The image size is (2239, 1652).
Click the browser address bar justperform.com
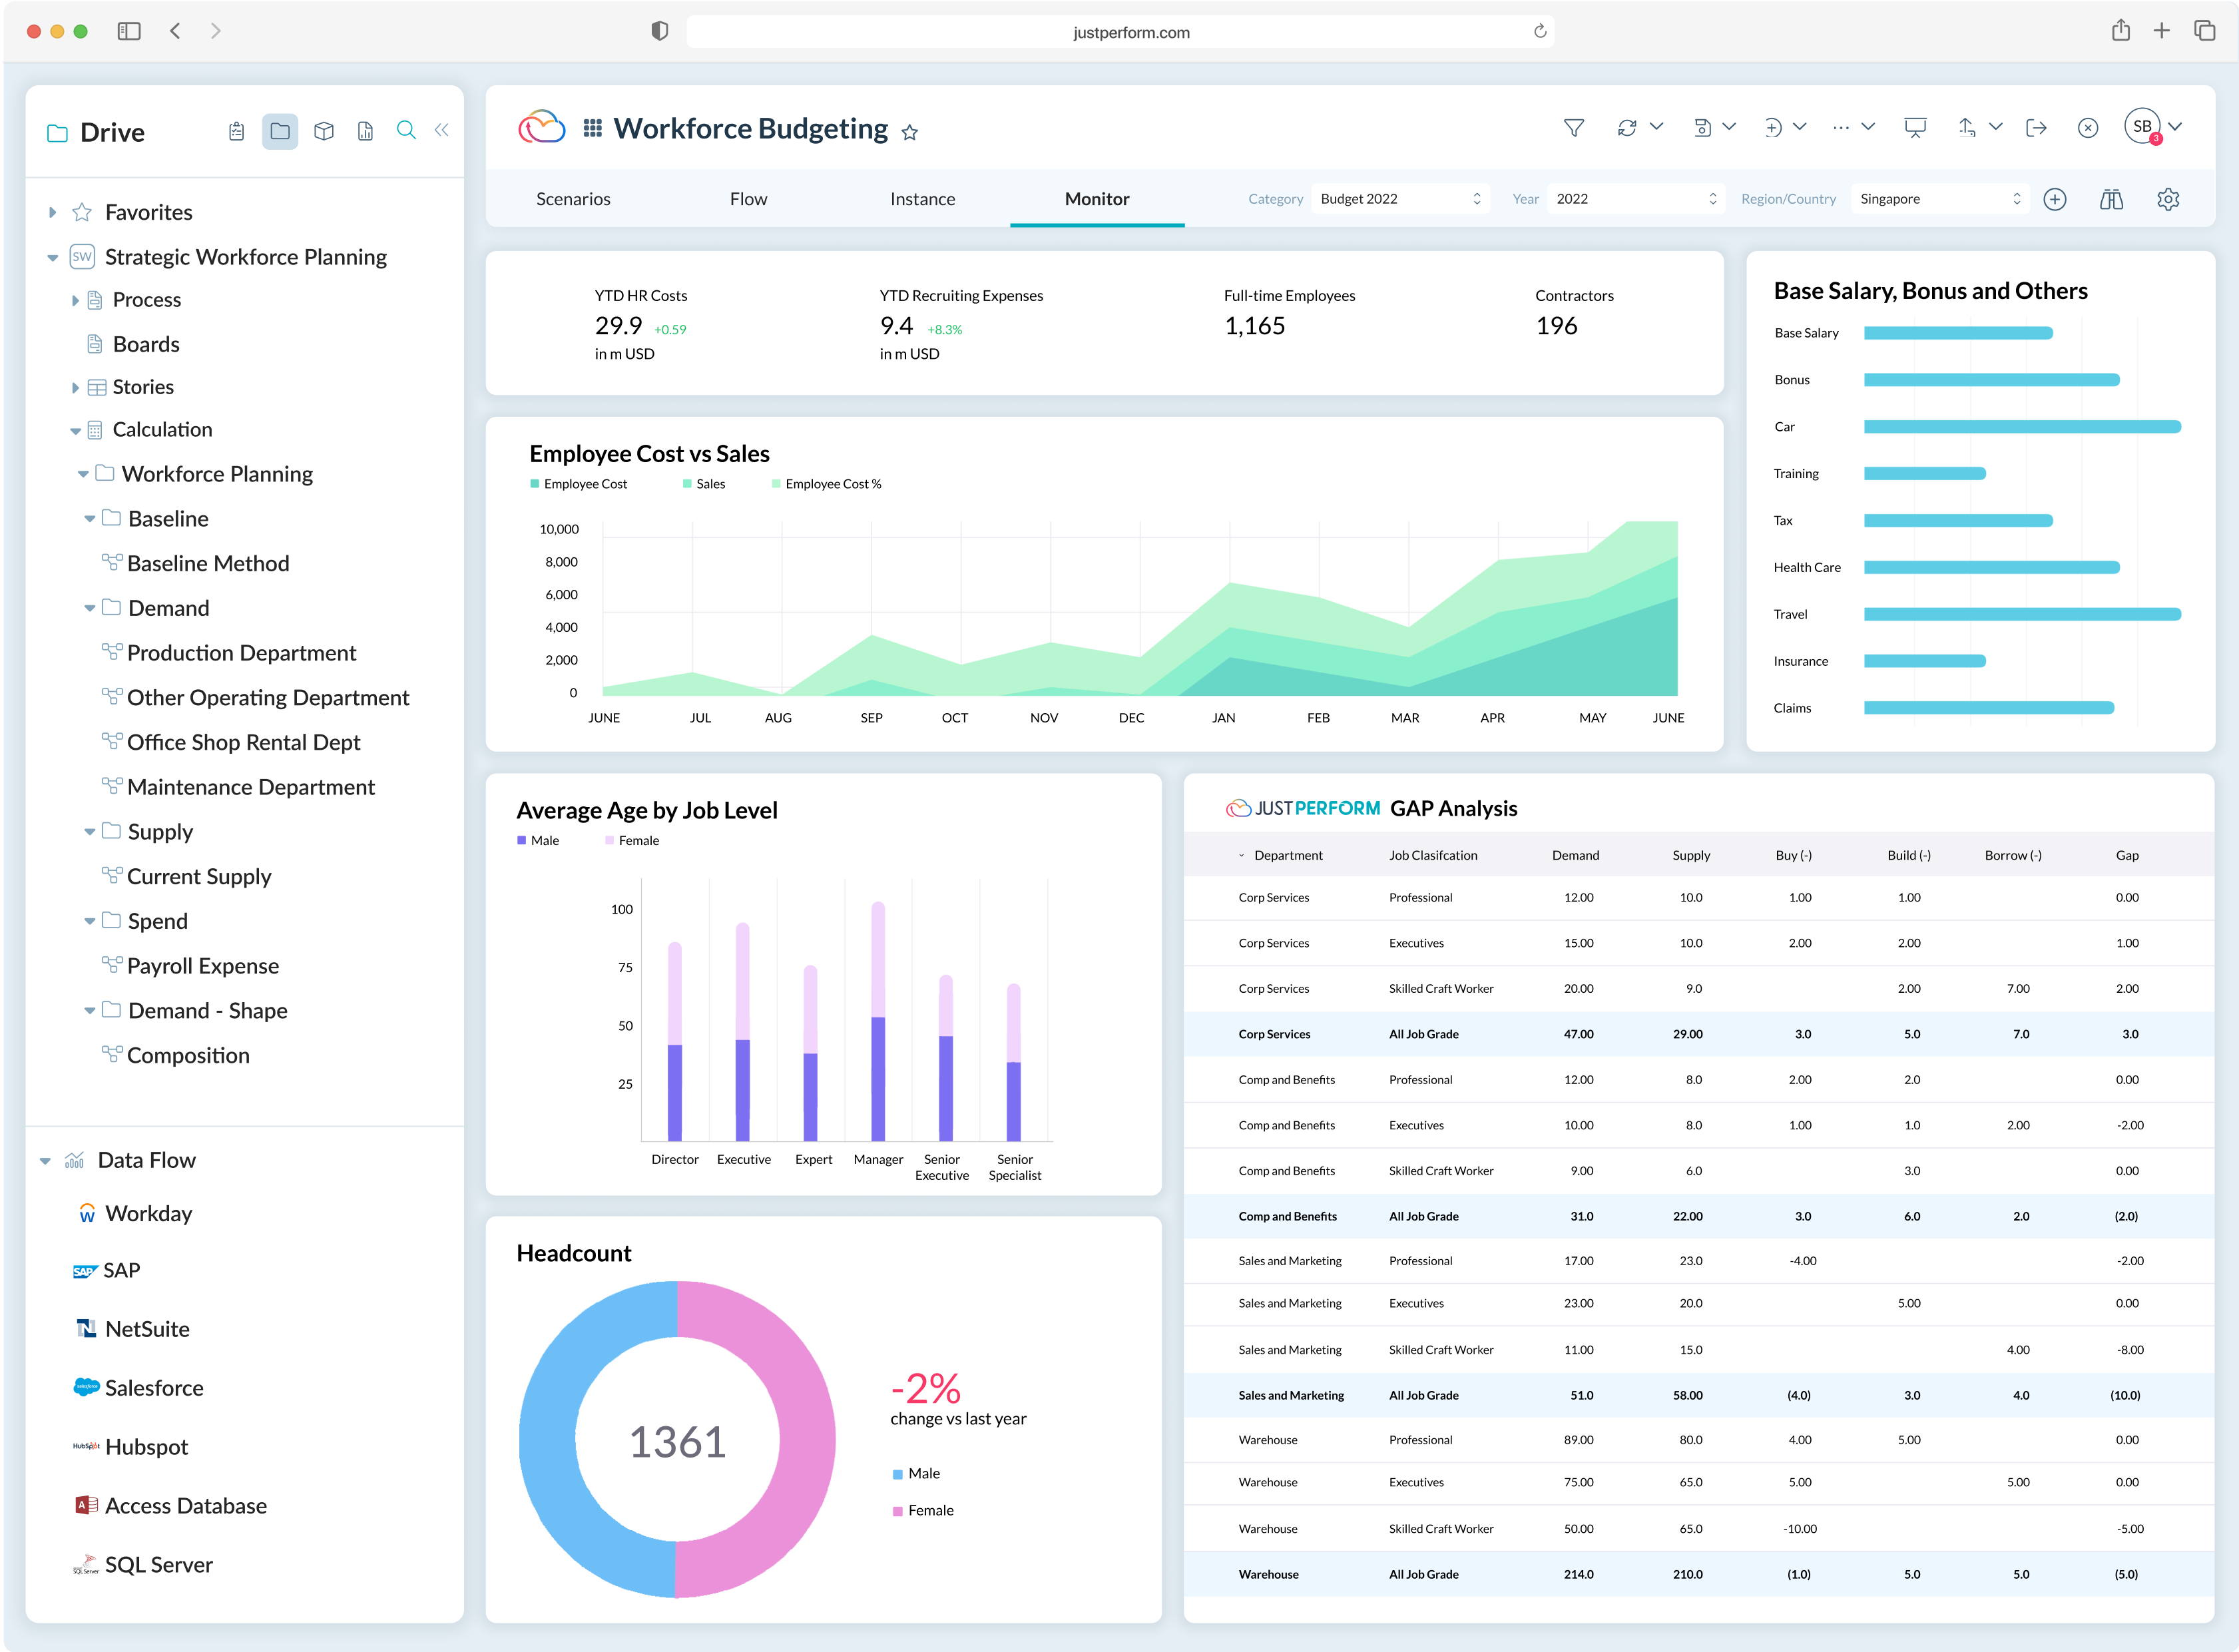tap(1130, 32)
